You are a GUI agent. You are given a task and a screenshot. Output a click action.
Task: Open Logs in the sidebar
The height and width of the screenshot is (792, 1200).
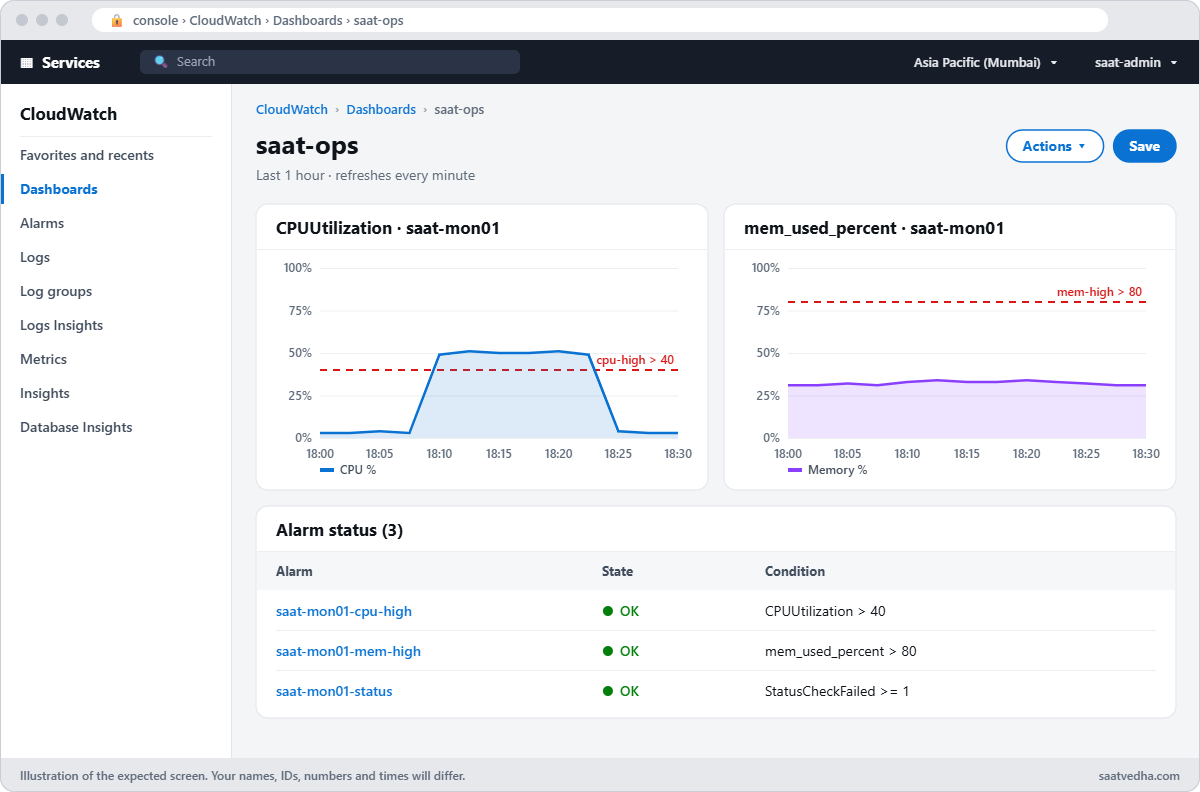[35, 257]
